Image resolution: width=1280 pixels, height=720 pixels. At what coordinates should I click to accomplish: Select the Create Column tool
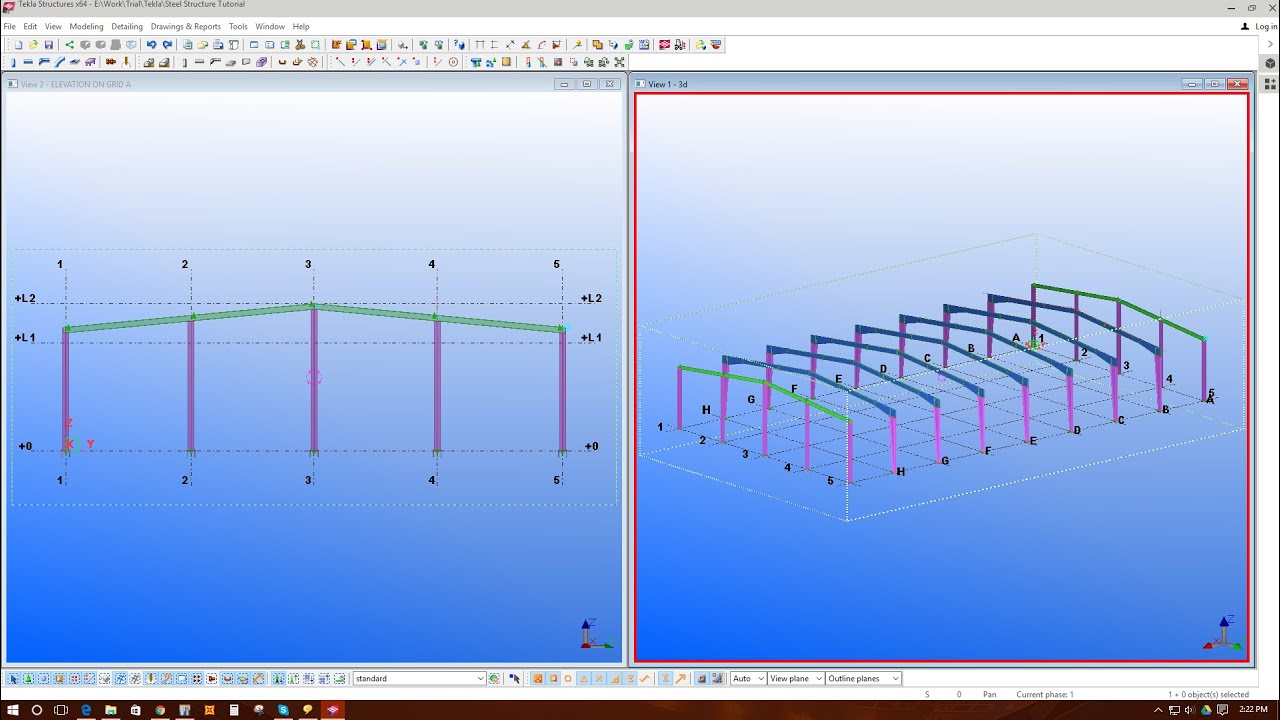(14, 61)
